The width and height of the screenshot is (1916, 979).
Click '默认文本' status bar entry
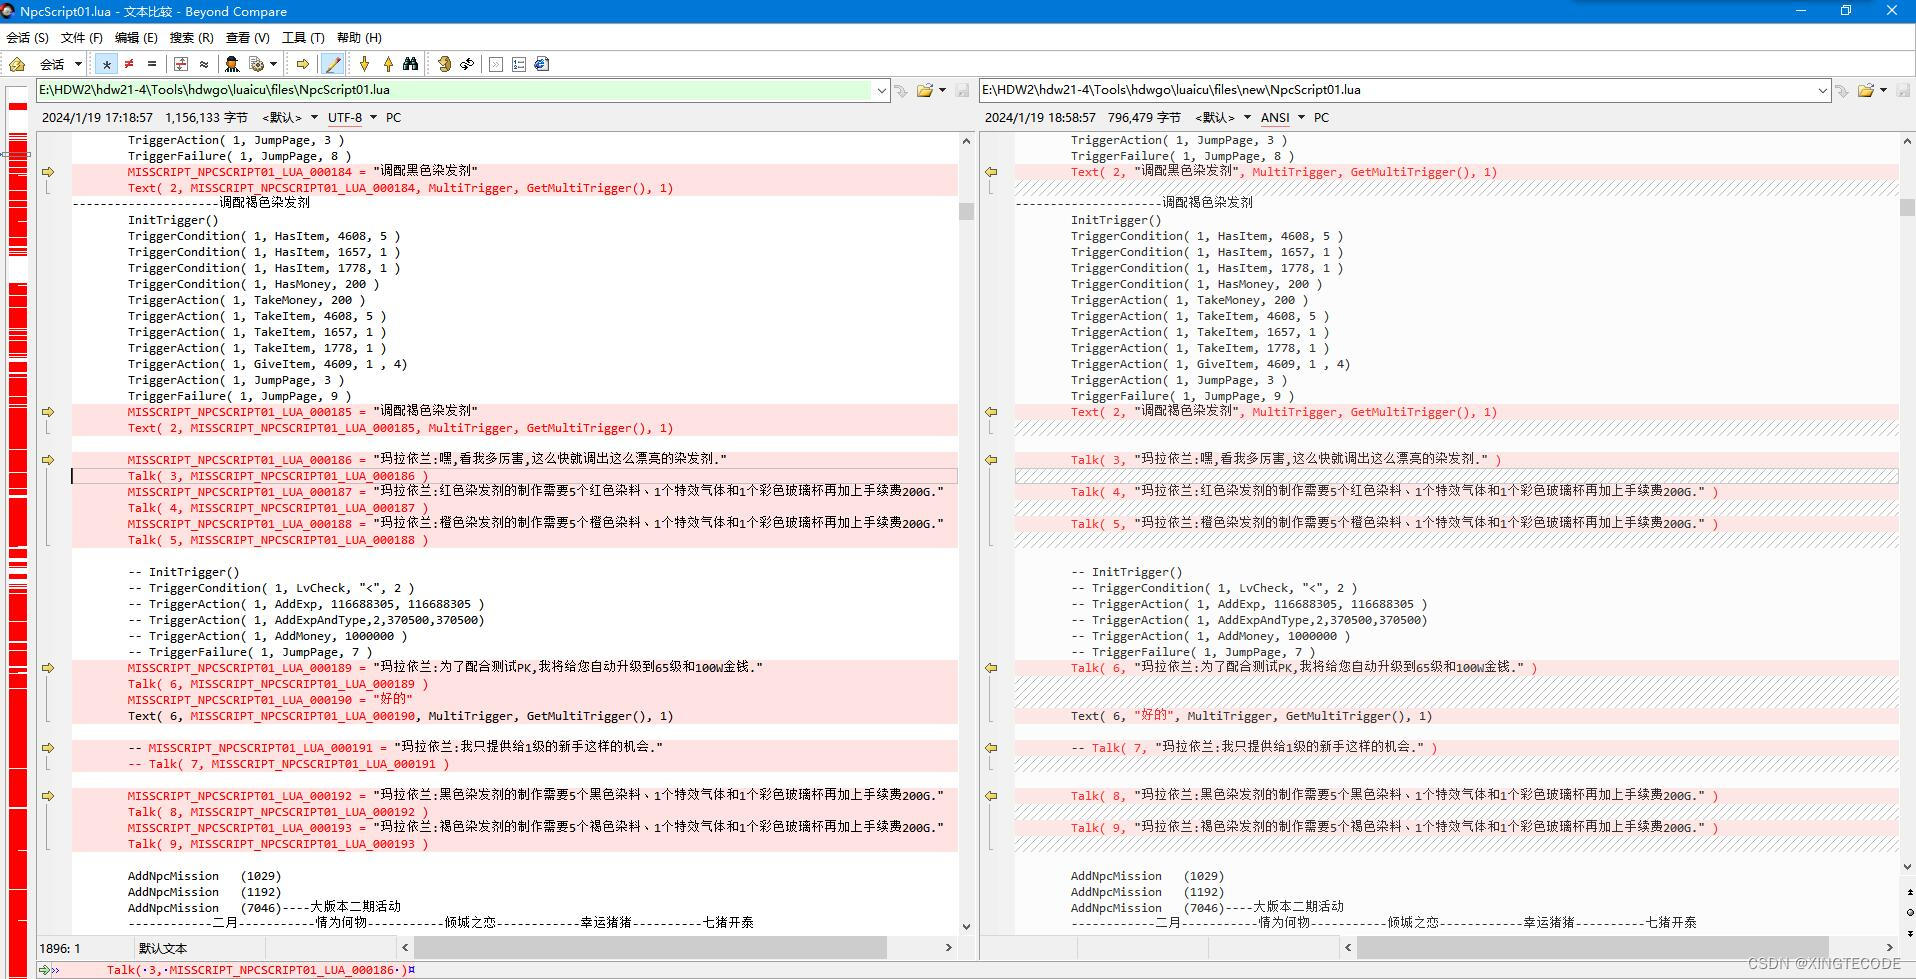[163, 948]
